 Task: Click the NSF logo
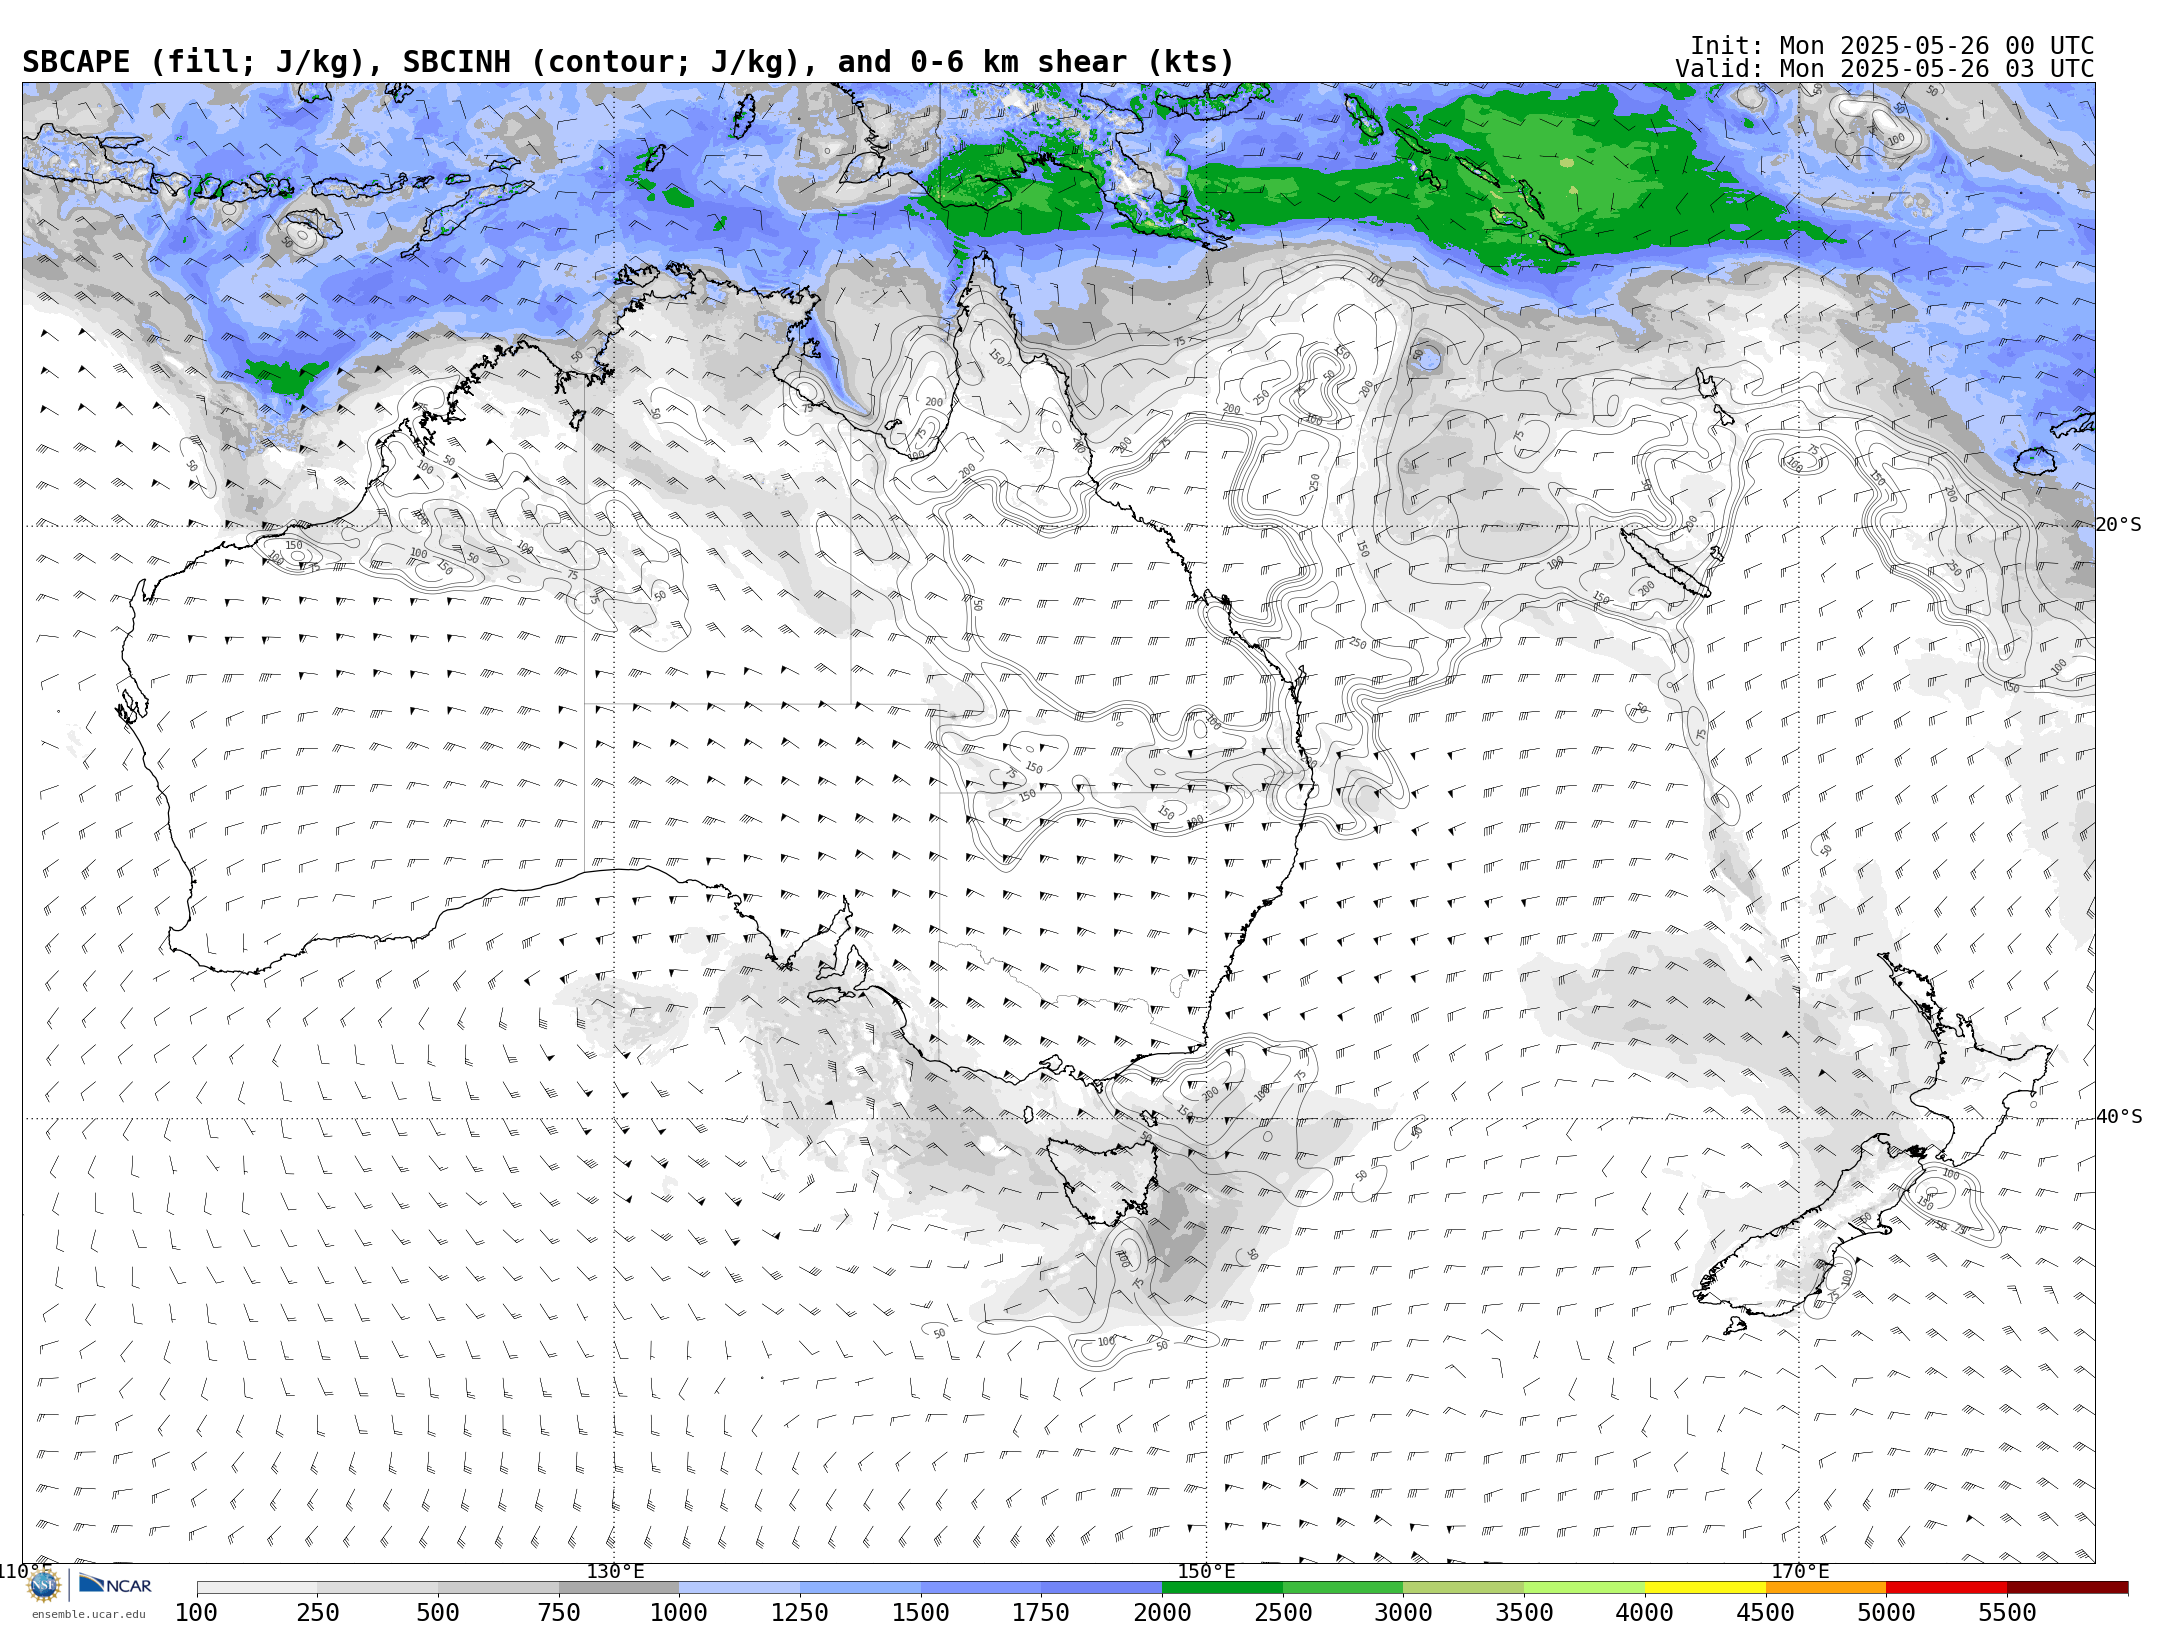(x=44, y=1585)
